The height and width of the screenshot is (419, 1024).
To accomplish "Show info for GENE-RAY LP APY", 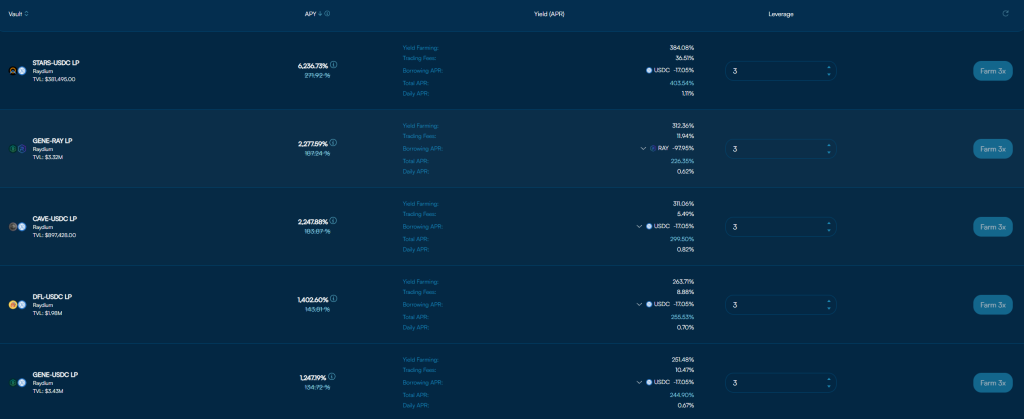I will click(x=334, y=143).
